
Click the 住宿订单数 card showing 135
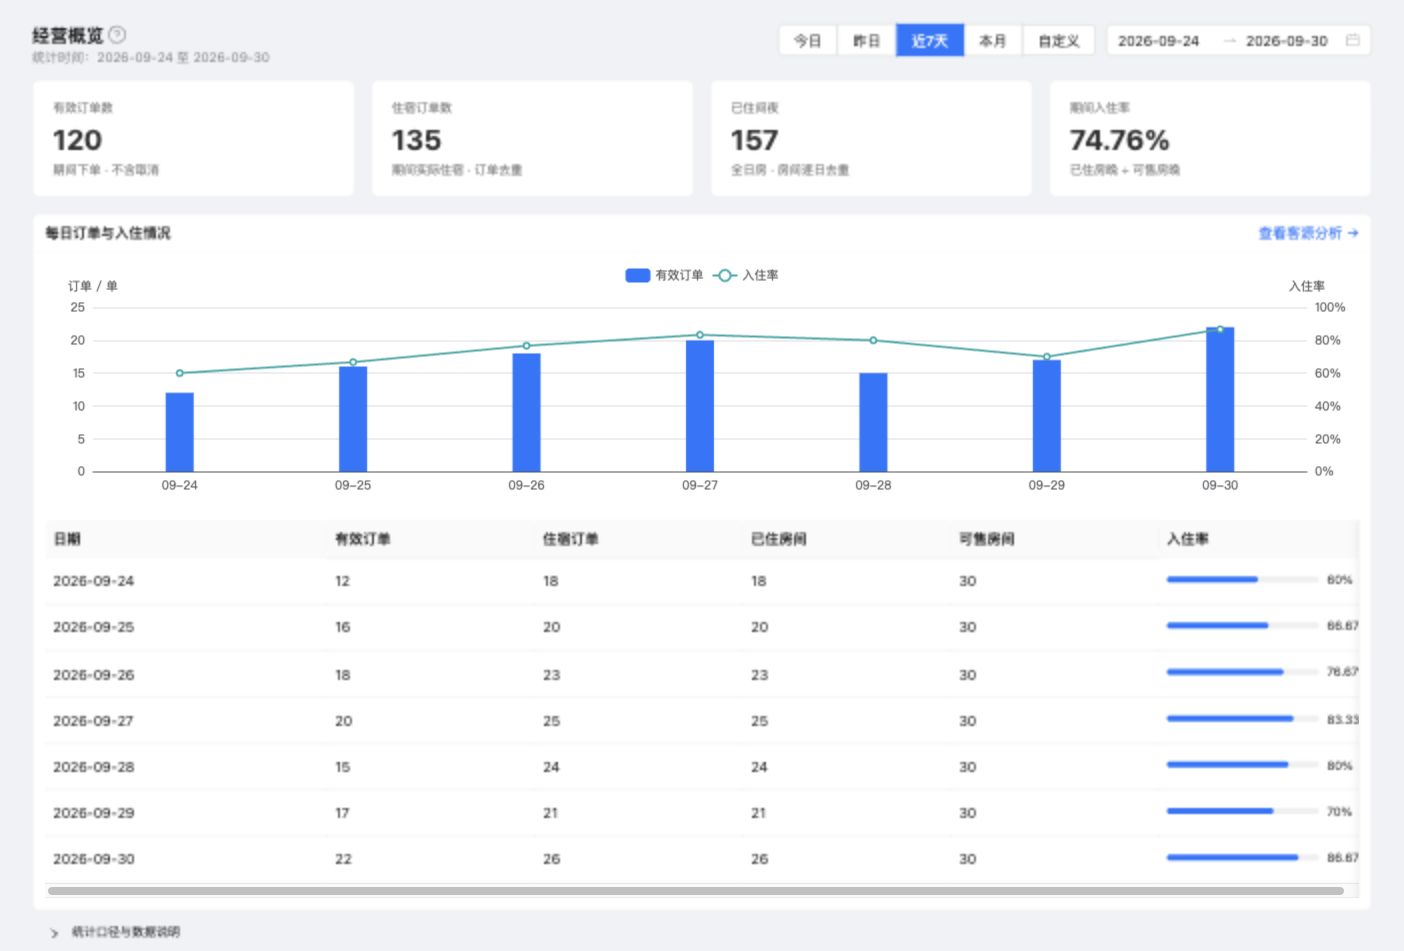533,139
